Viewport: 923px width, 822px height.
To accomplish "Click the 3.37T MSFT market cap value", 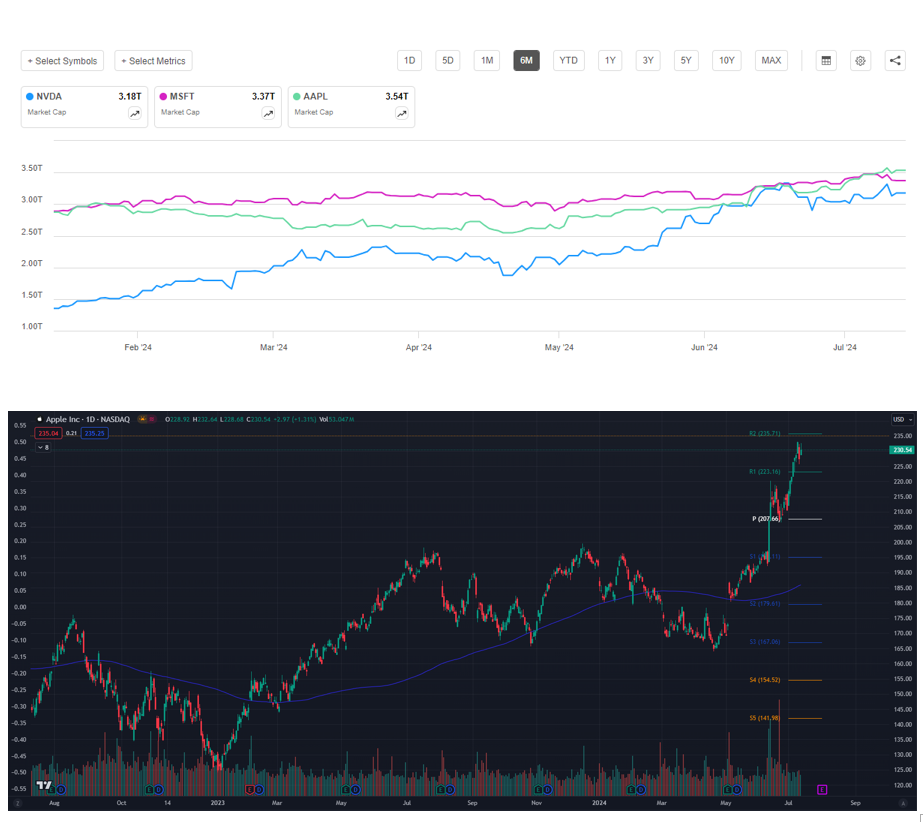I will [263, 97].
